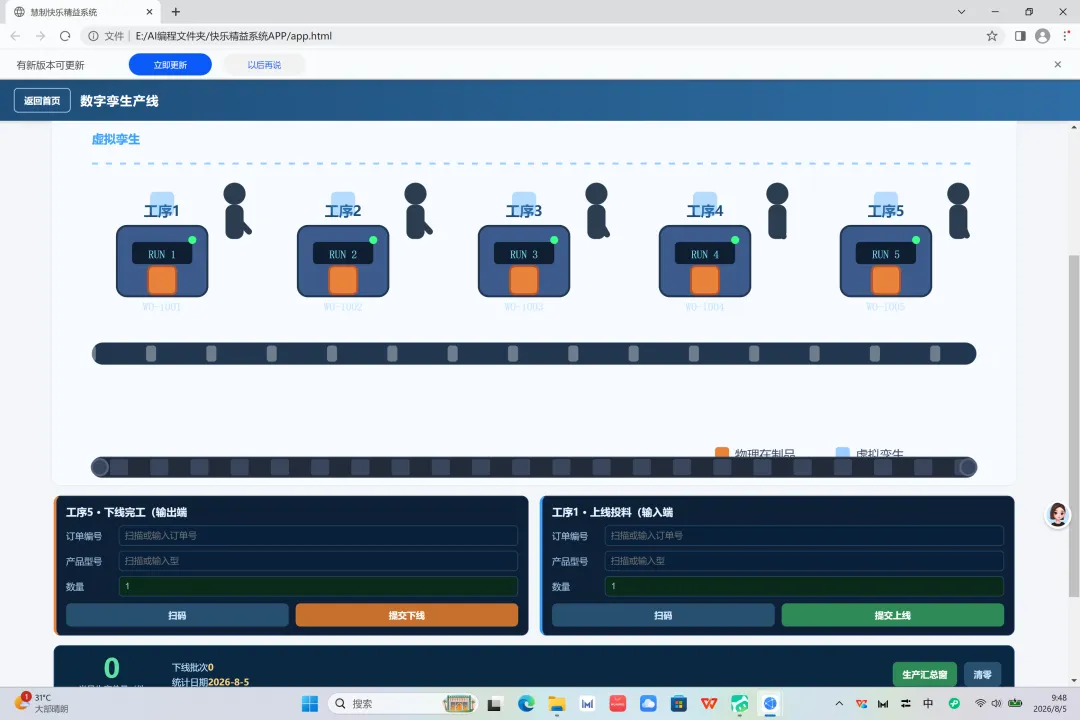This screenshot has height=720, width=1080.
Task: Open the weather widget 31°C
Action: (x=43, y=703)
